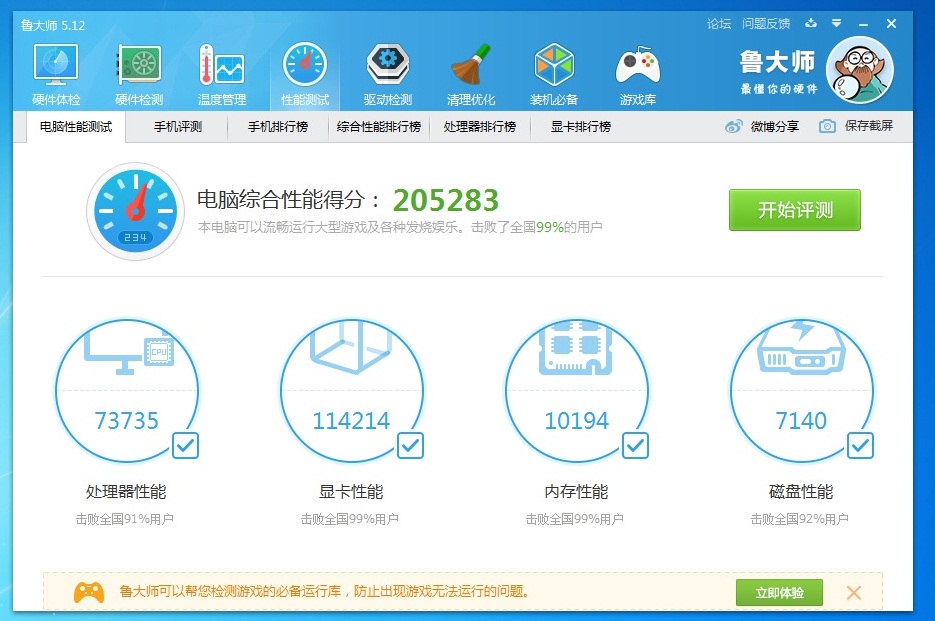
Task: Open the 硬件体检 hardware checkup module
Action: [55, 74]
